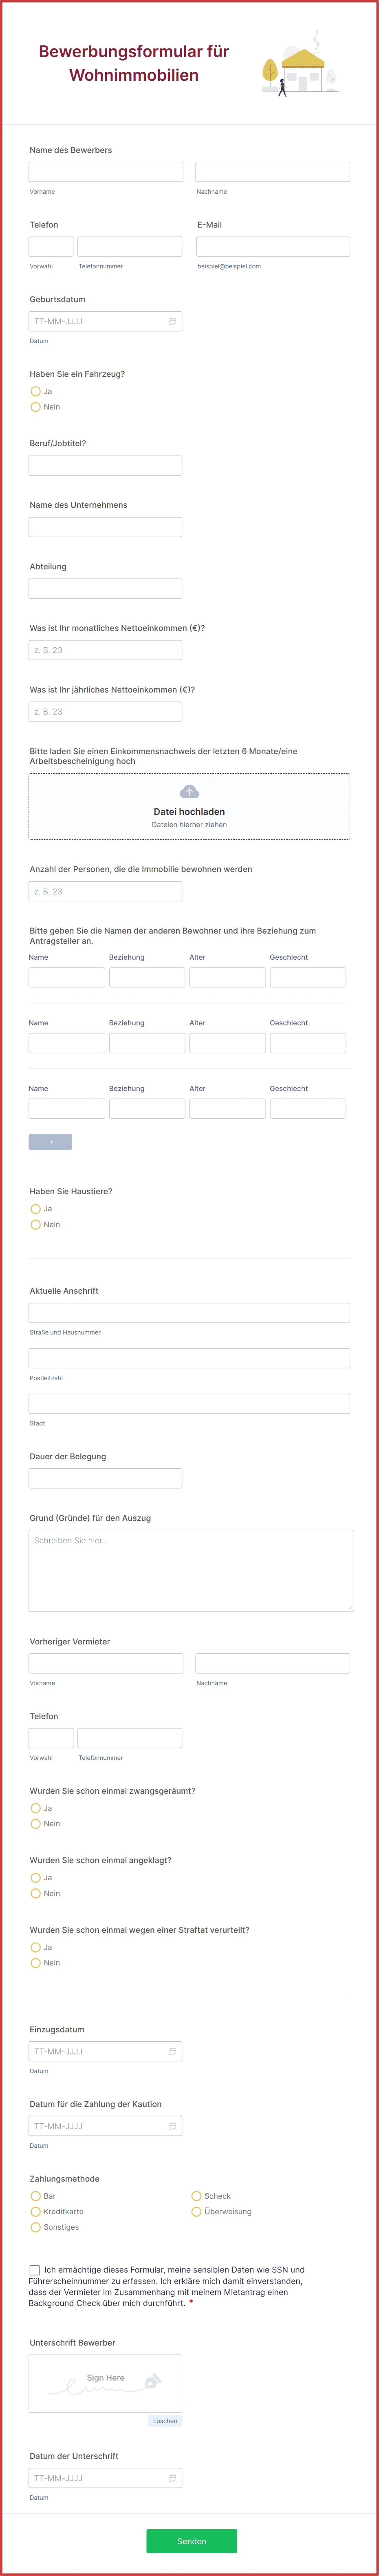Screen dimensions: 379x2576
Task: Click Alter field in second resident row
Action: [228, 1043]
